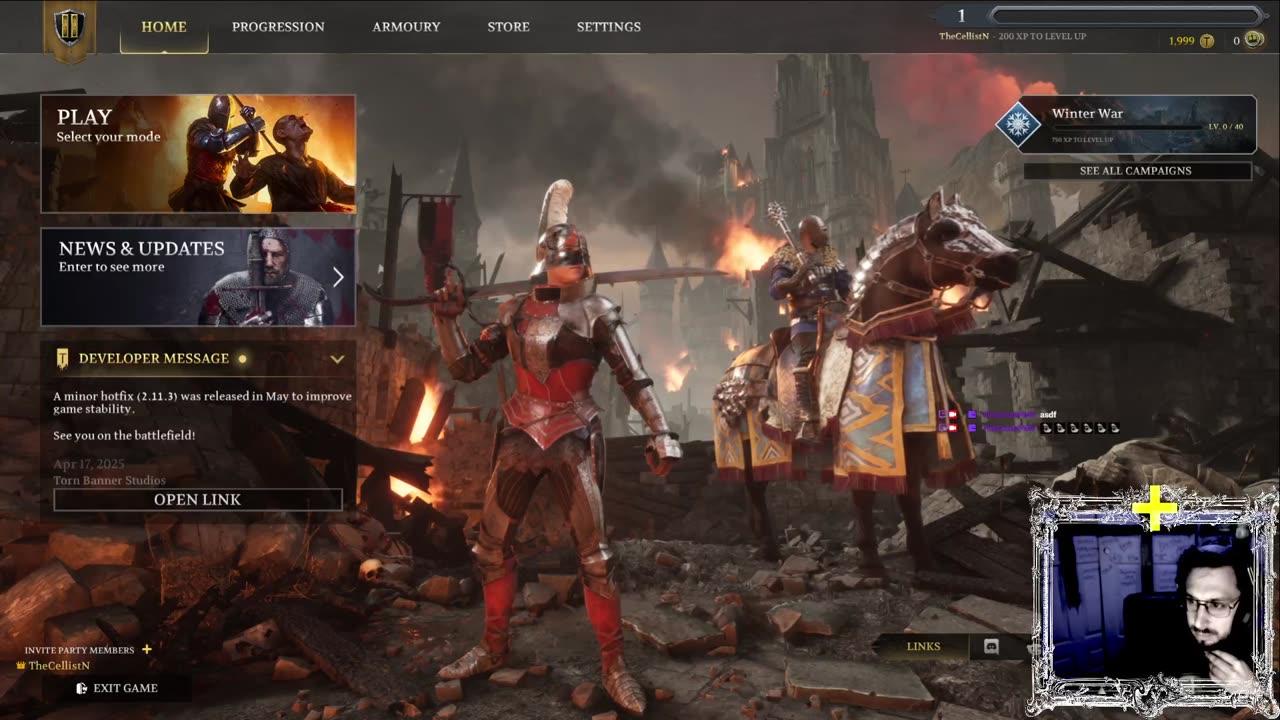This screenshot has height=720, width=1280.
Task: Click the player level XP progress bar
Action: point(1126,15)
